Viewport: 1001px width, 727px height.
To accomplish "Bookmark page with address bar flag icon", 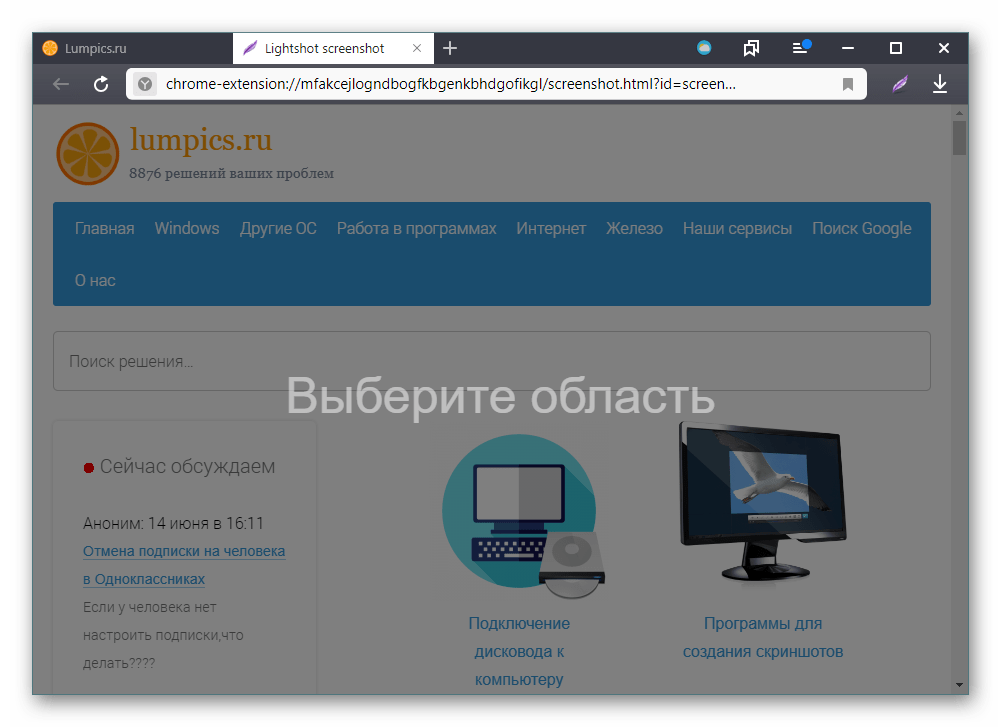I will coord(848,85).
